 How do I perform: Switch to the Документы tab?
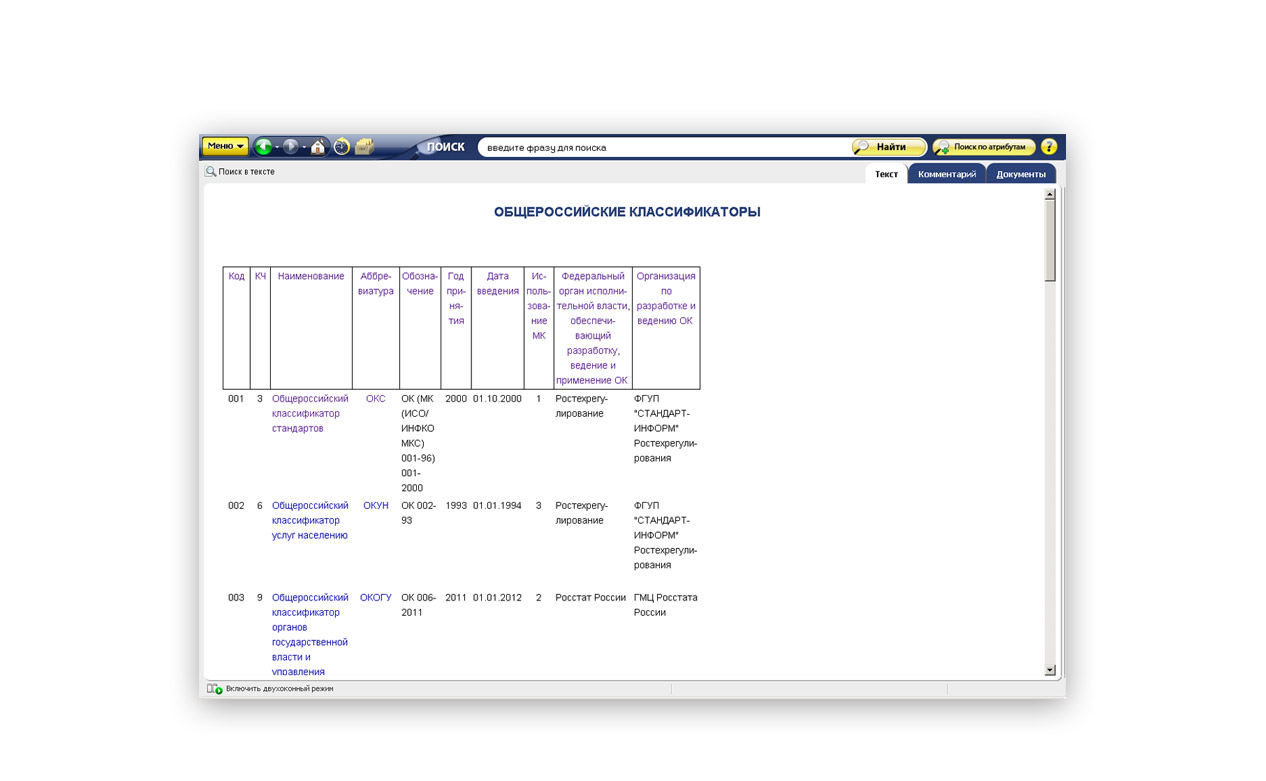pos(1021,174)
